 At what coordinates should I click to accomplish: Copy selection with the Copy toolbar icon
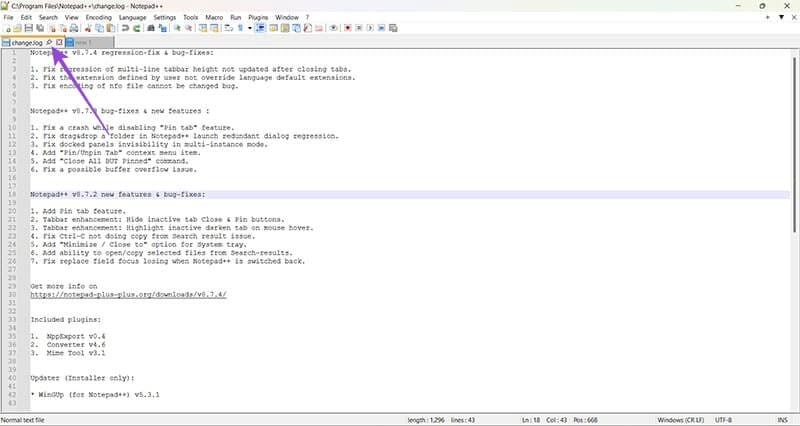pyautogui.click(x=99, y=28)
